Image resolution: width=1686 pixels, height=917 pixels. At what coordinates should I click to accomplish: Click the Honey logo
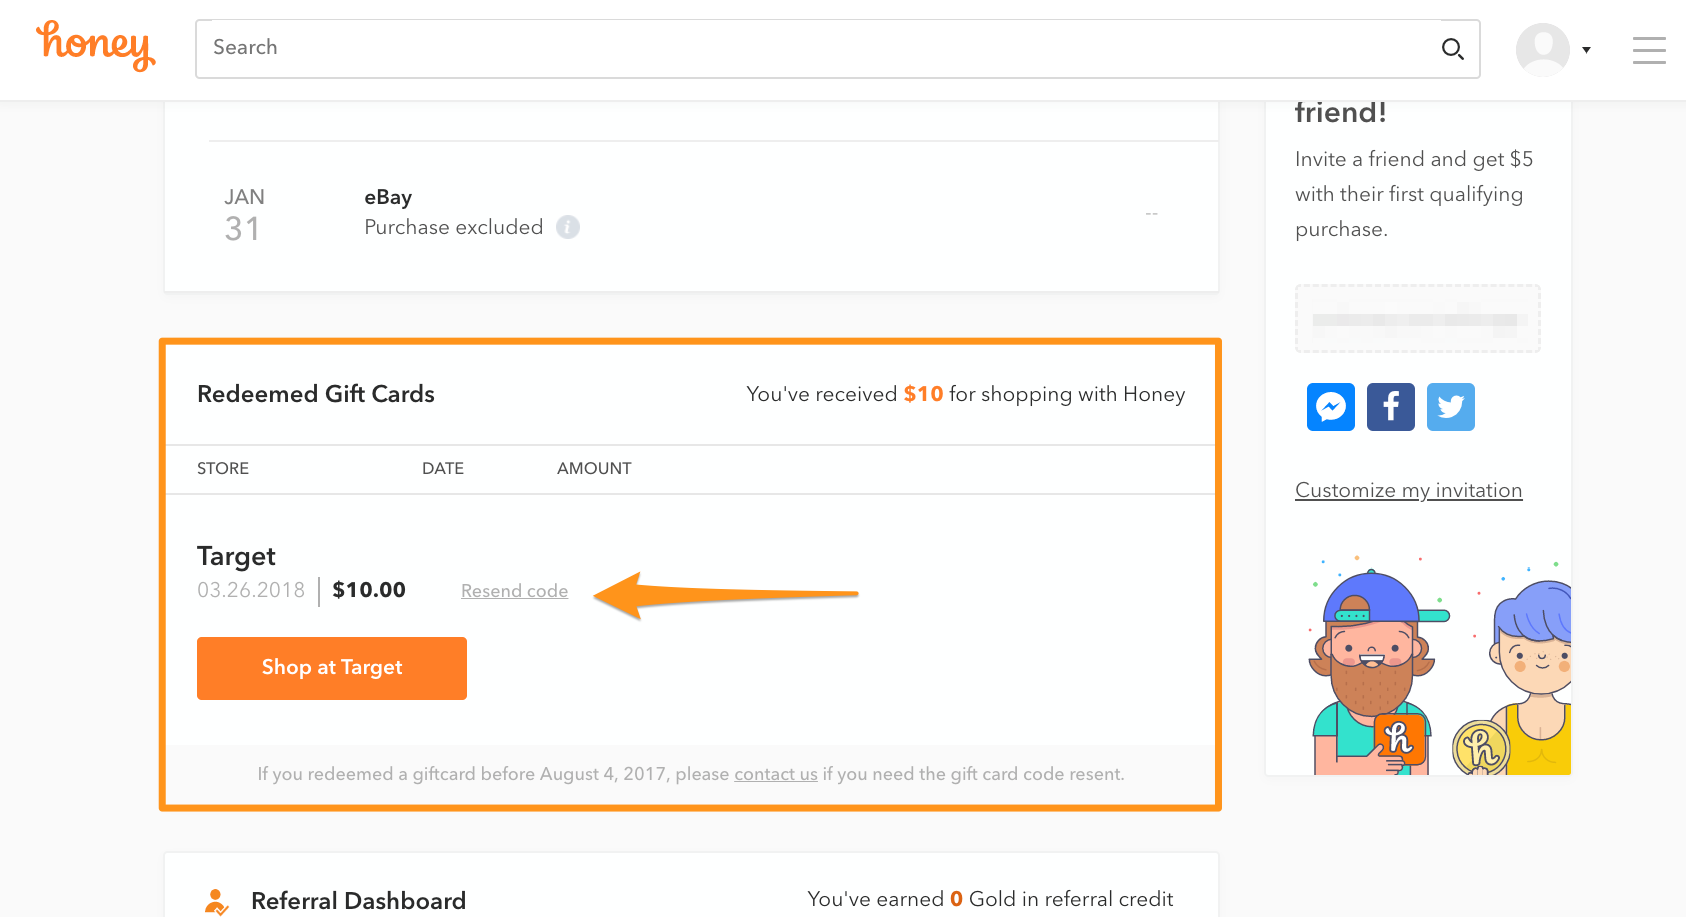[x=96, y=46]
